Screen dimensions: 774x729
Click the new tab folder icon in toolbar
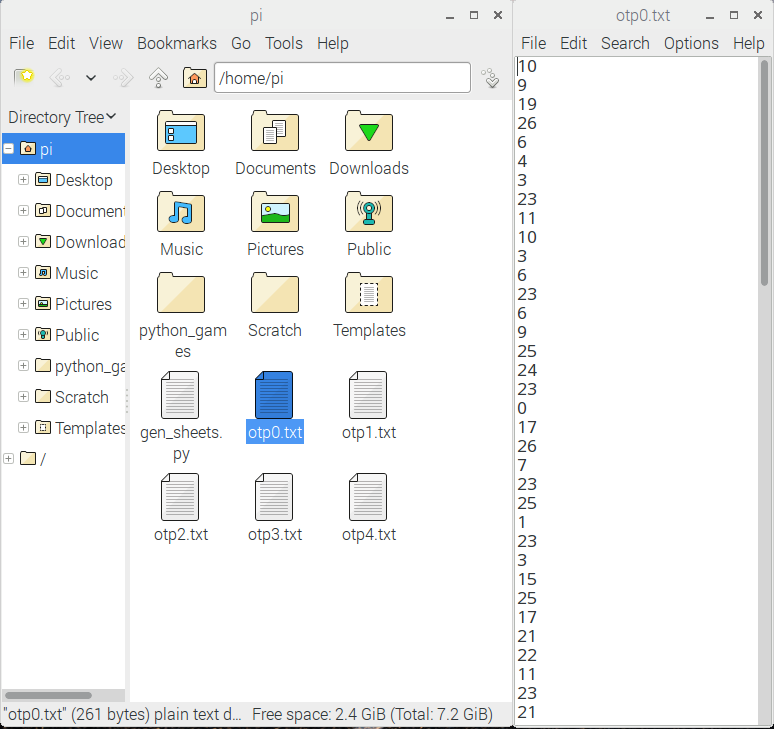(24, 77)
